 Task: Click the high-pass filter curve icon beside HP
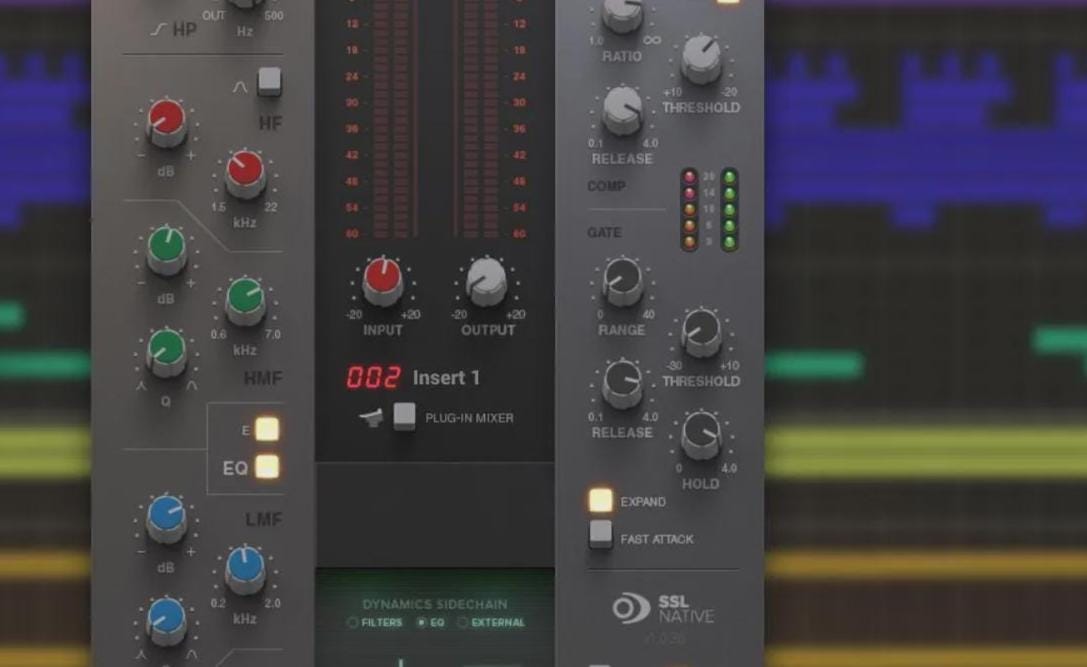(159, 29)
